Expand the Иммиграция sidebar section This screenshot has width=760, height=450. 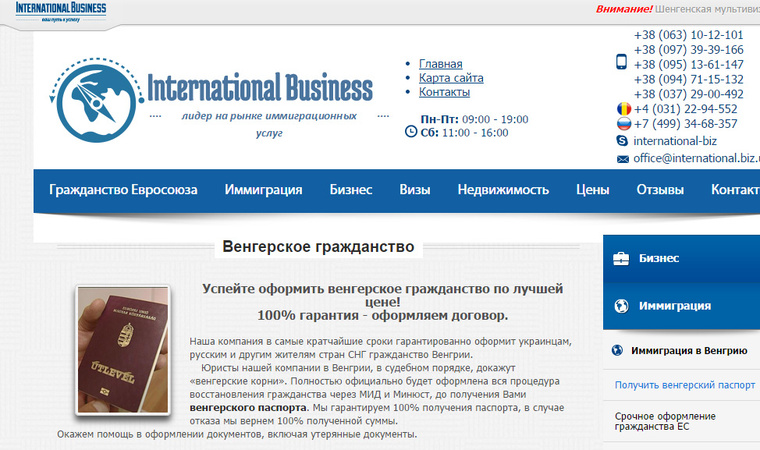coord(681,306)
